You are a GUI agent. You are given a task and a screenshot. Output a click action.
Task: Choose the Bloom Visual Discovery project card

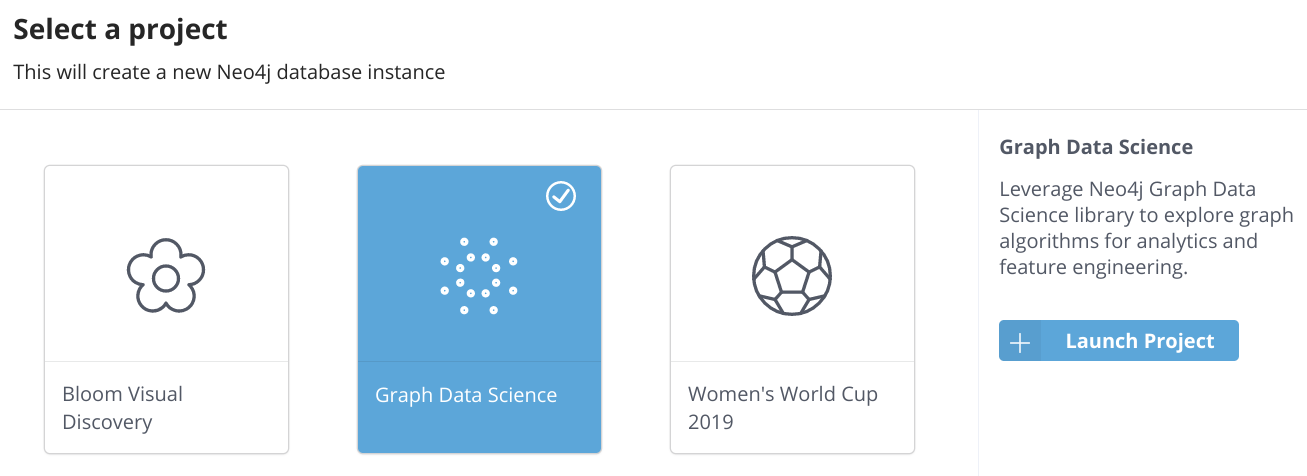coord(166,308)
